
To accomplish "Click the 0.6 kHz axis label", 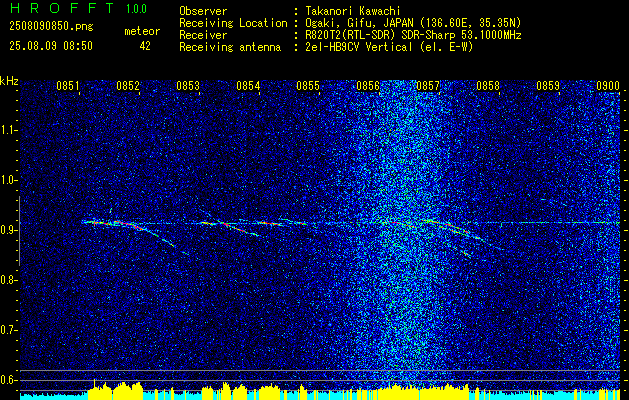I will (8, 380).
